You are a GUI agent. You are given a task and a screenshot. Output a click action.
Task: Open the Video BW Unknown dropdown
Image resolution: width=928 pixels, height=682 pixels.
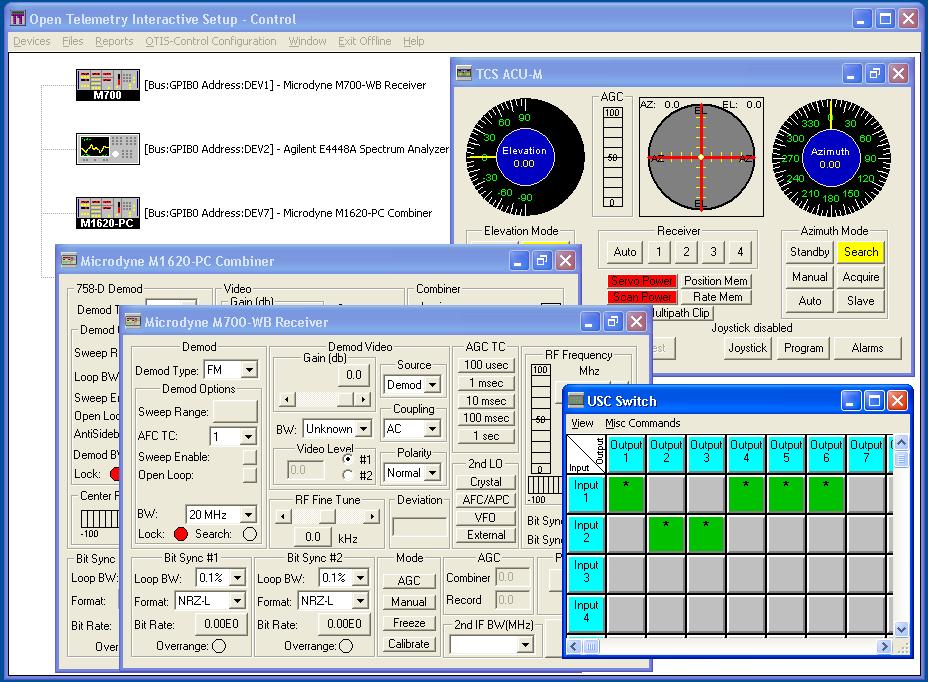[364, 428]
